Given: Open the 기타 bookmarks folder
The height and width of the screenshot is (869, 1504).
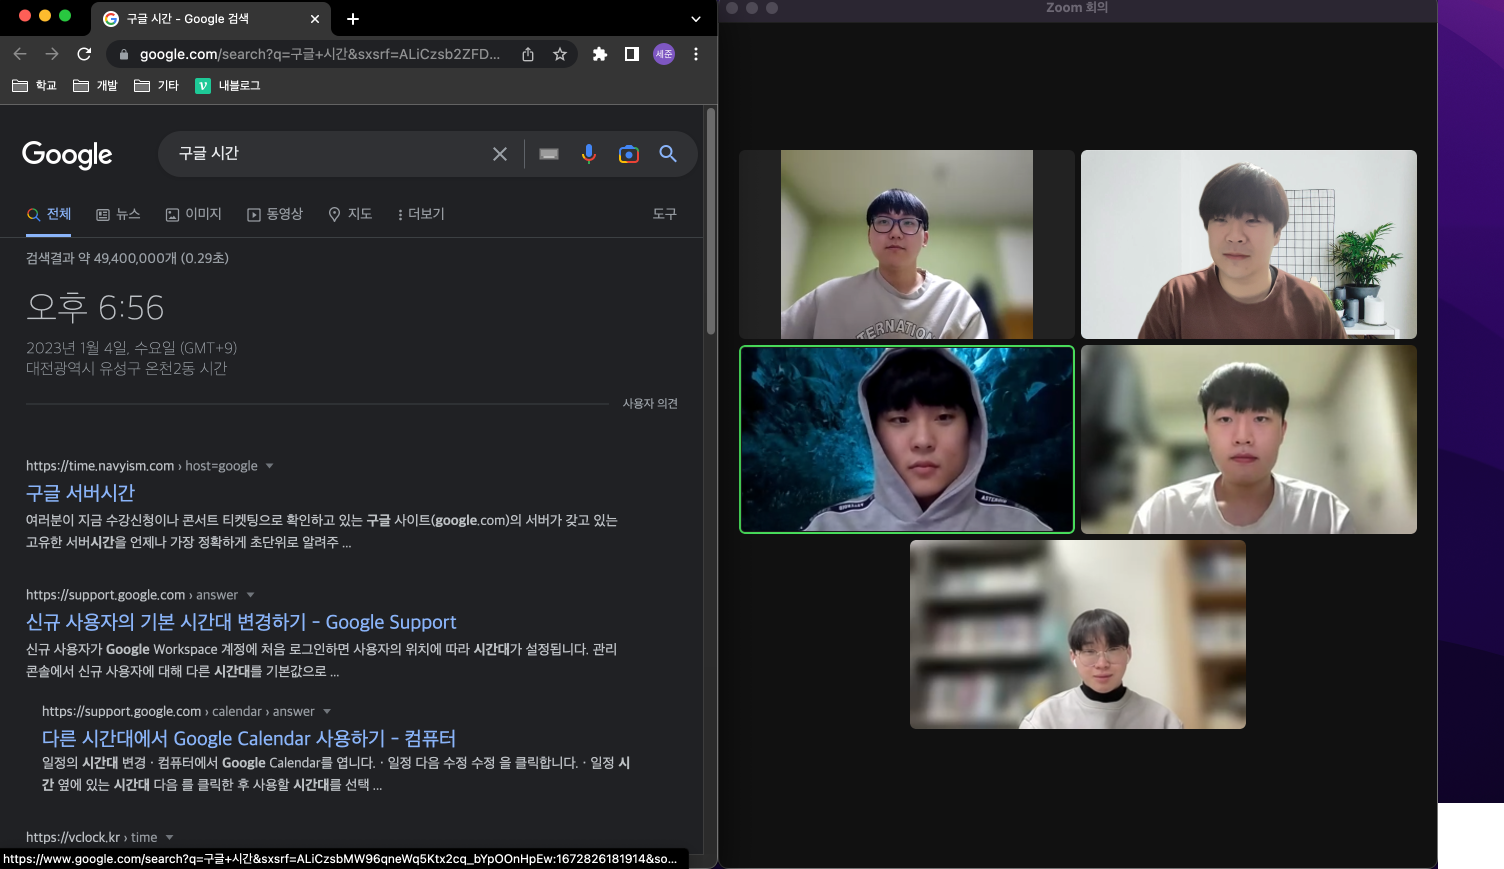Looking at the screenshot, I should (156, 86).
